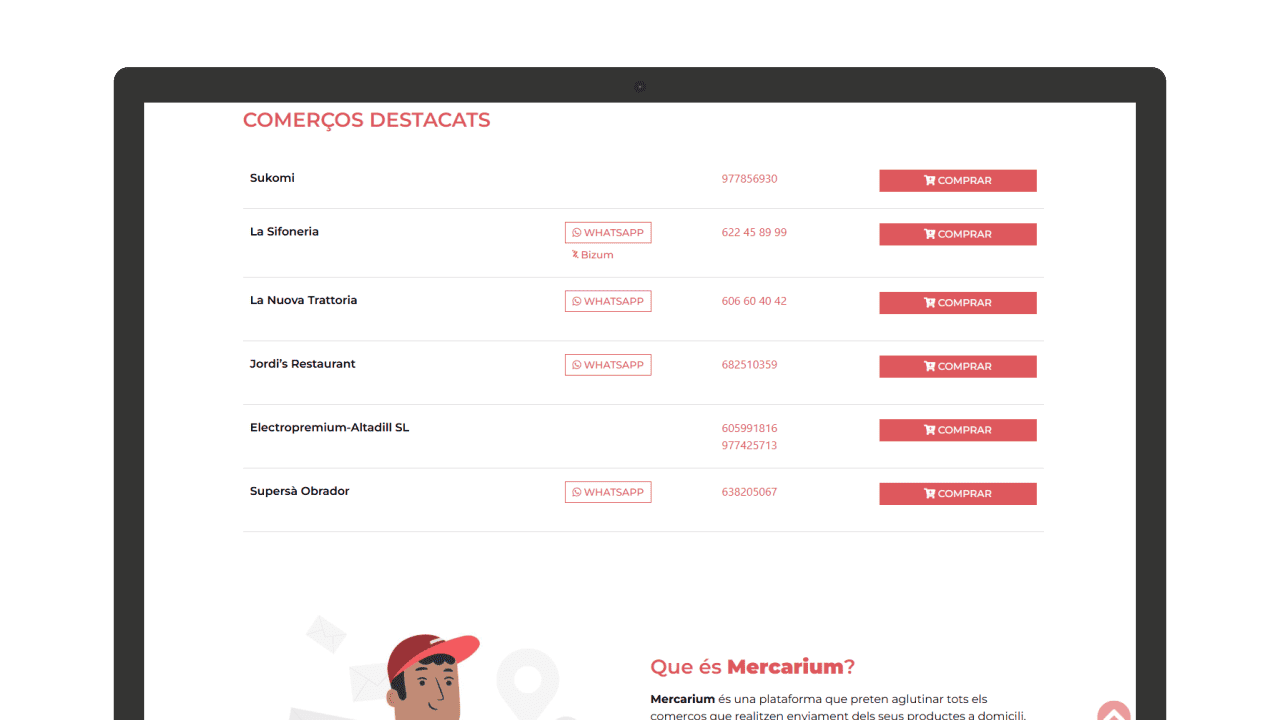
Task: Open La Nuova Trattoria shop name
Action: pyautogui.click(x=303, y=300)
